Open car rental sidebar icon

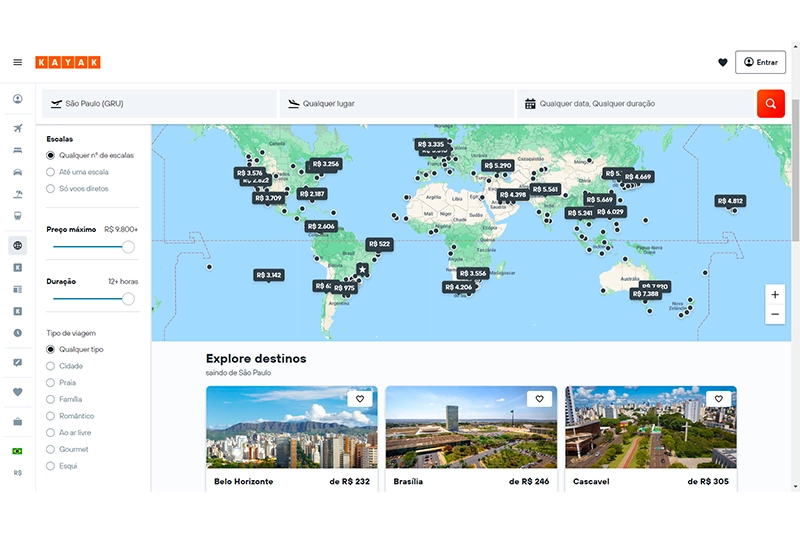click(18, 172)
